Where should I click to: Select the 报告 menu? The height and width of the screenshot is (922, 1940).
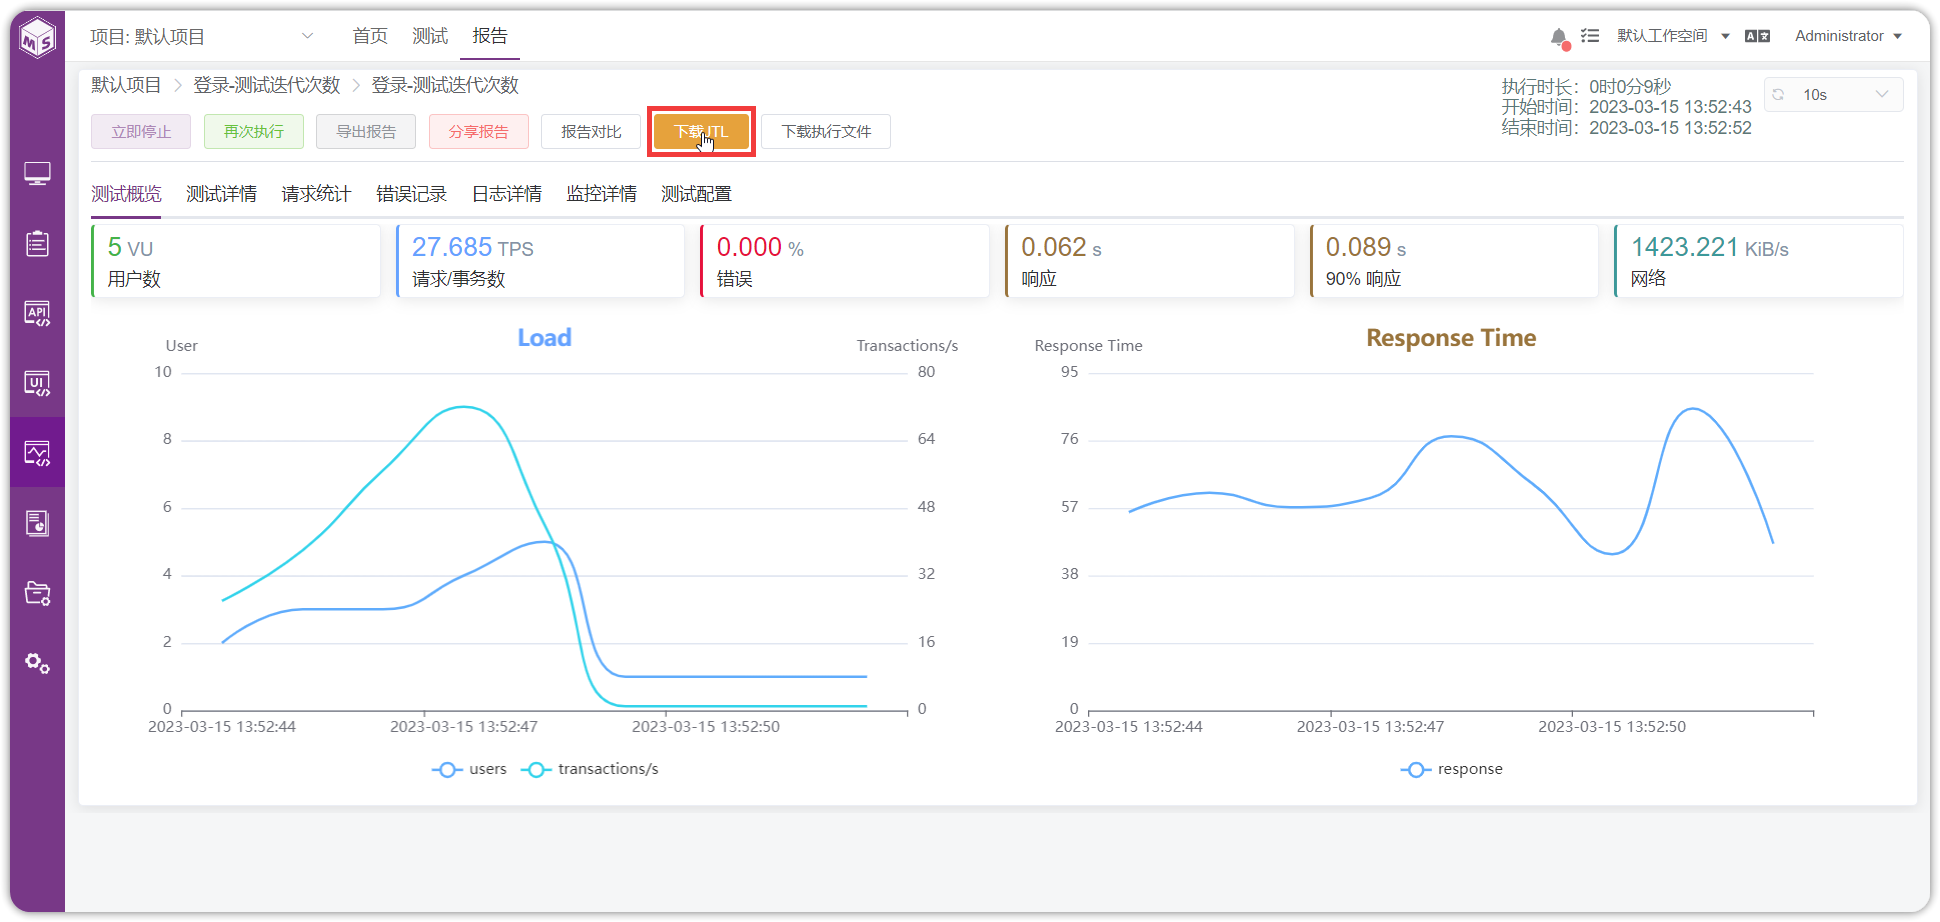(x=490, y=36)
